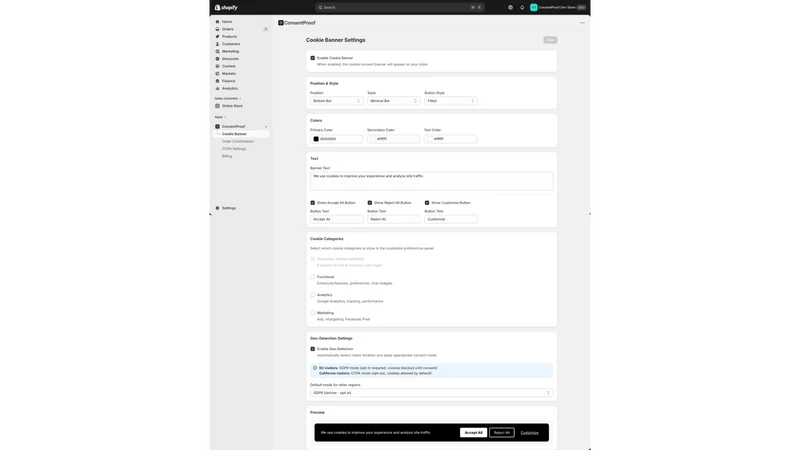Click the Accept All button text field
The image size is (800, 450).
click(337, 219)
